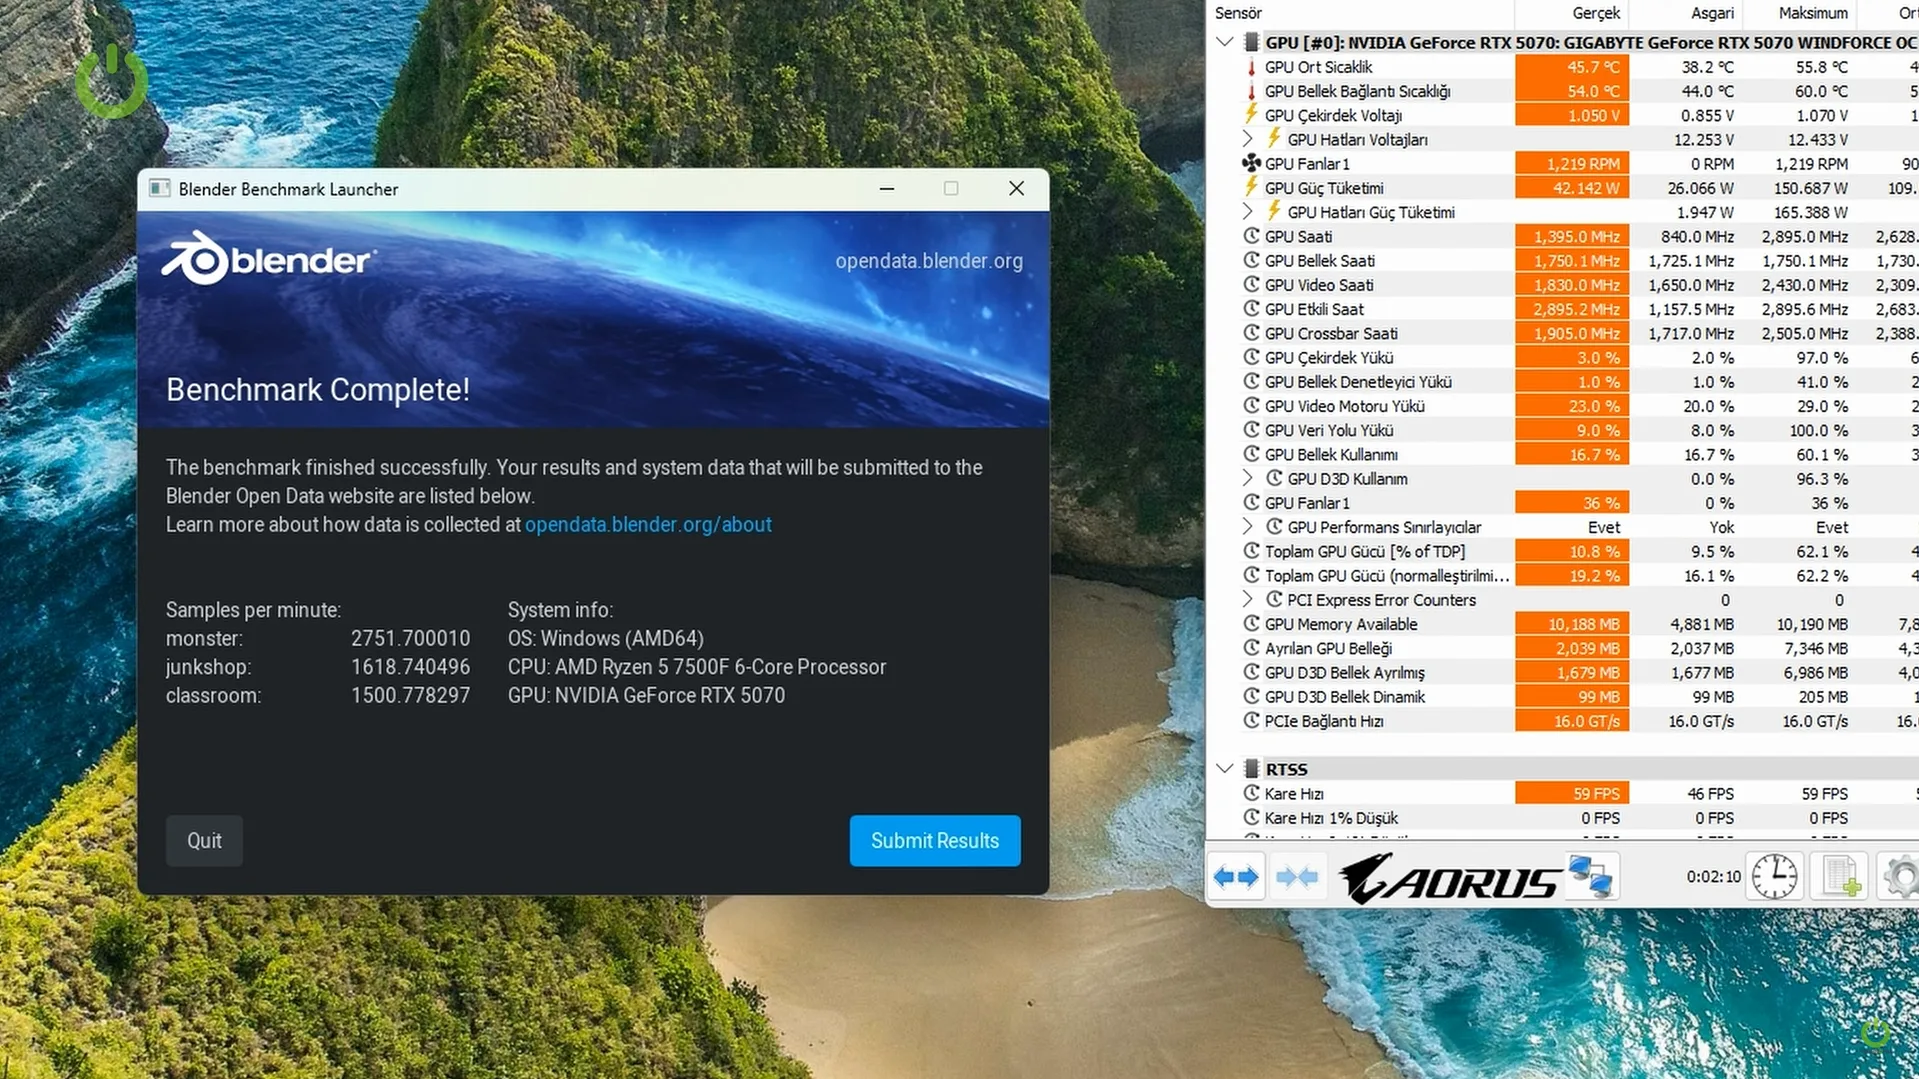
Task: Click the icon beside GPU Video Motoru Yükü
Action: (1251, 405)
